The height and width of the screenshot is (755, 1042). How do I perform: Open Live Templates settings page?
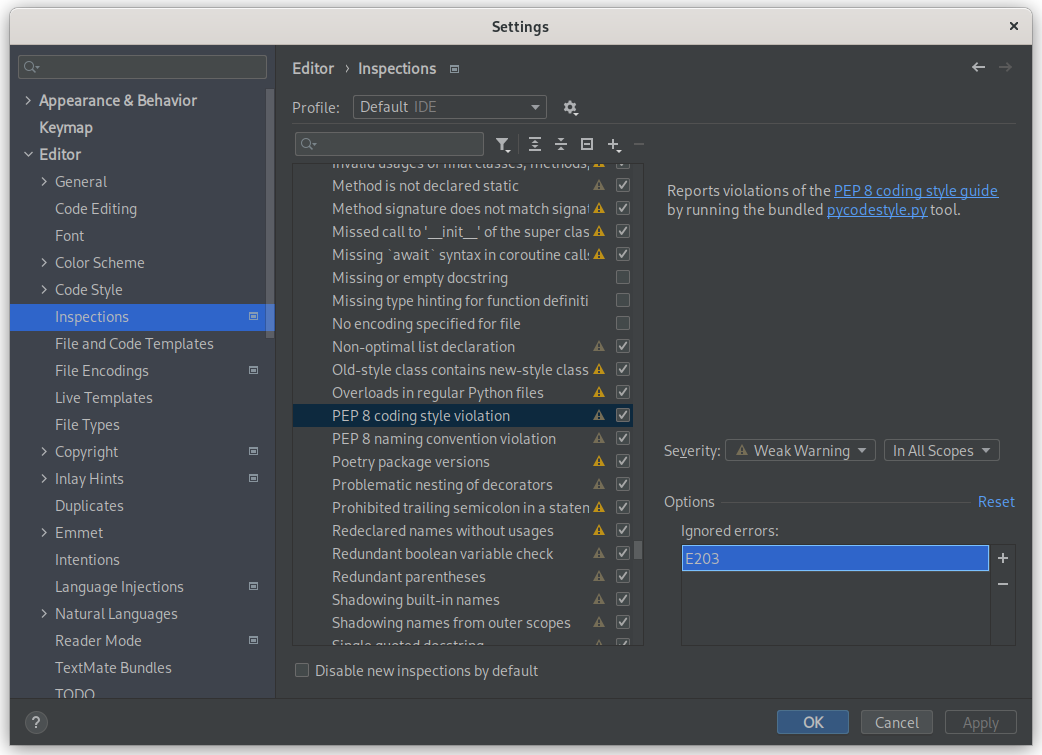104,397
